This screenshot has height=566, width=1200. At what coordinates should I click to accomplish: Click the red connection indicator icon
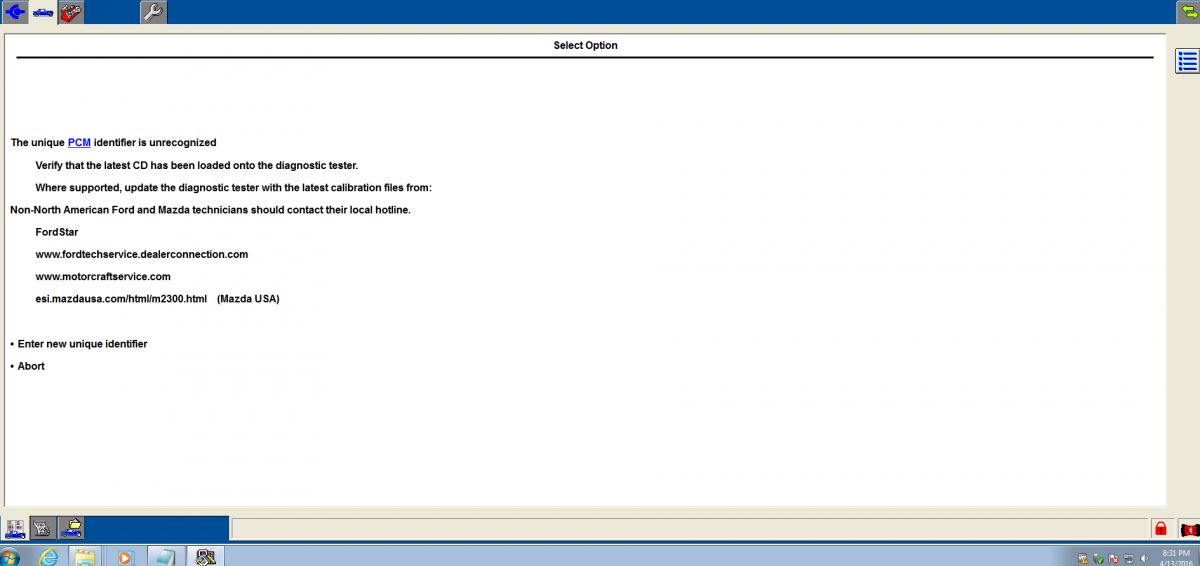[x=1189, y=529]
